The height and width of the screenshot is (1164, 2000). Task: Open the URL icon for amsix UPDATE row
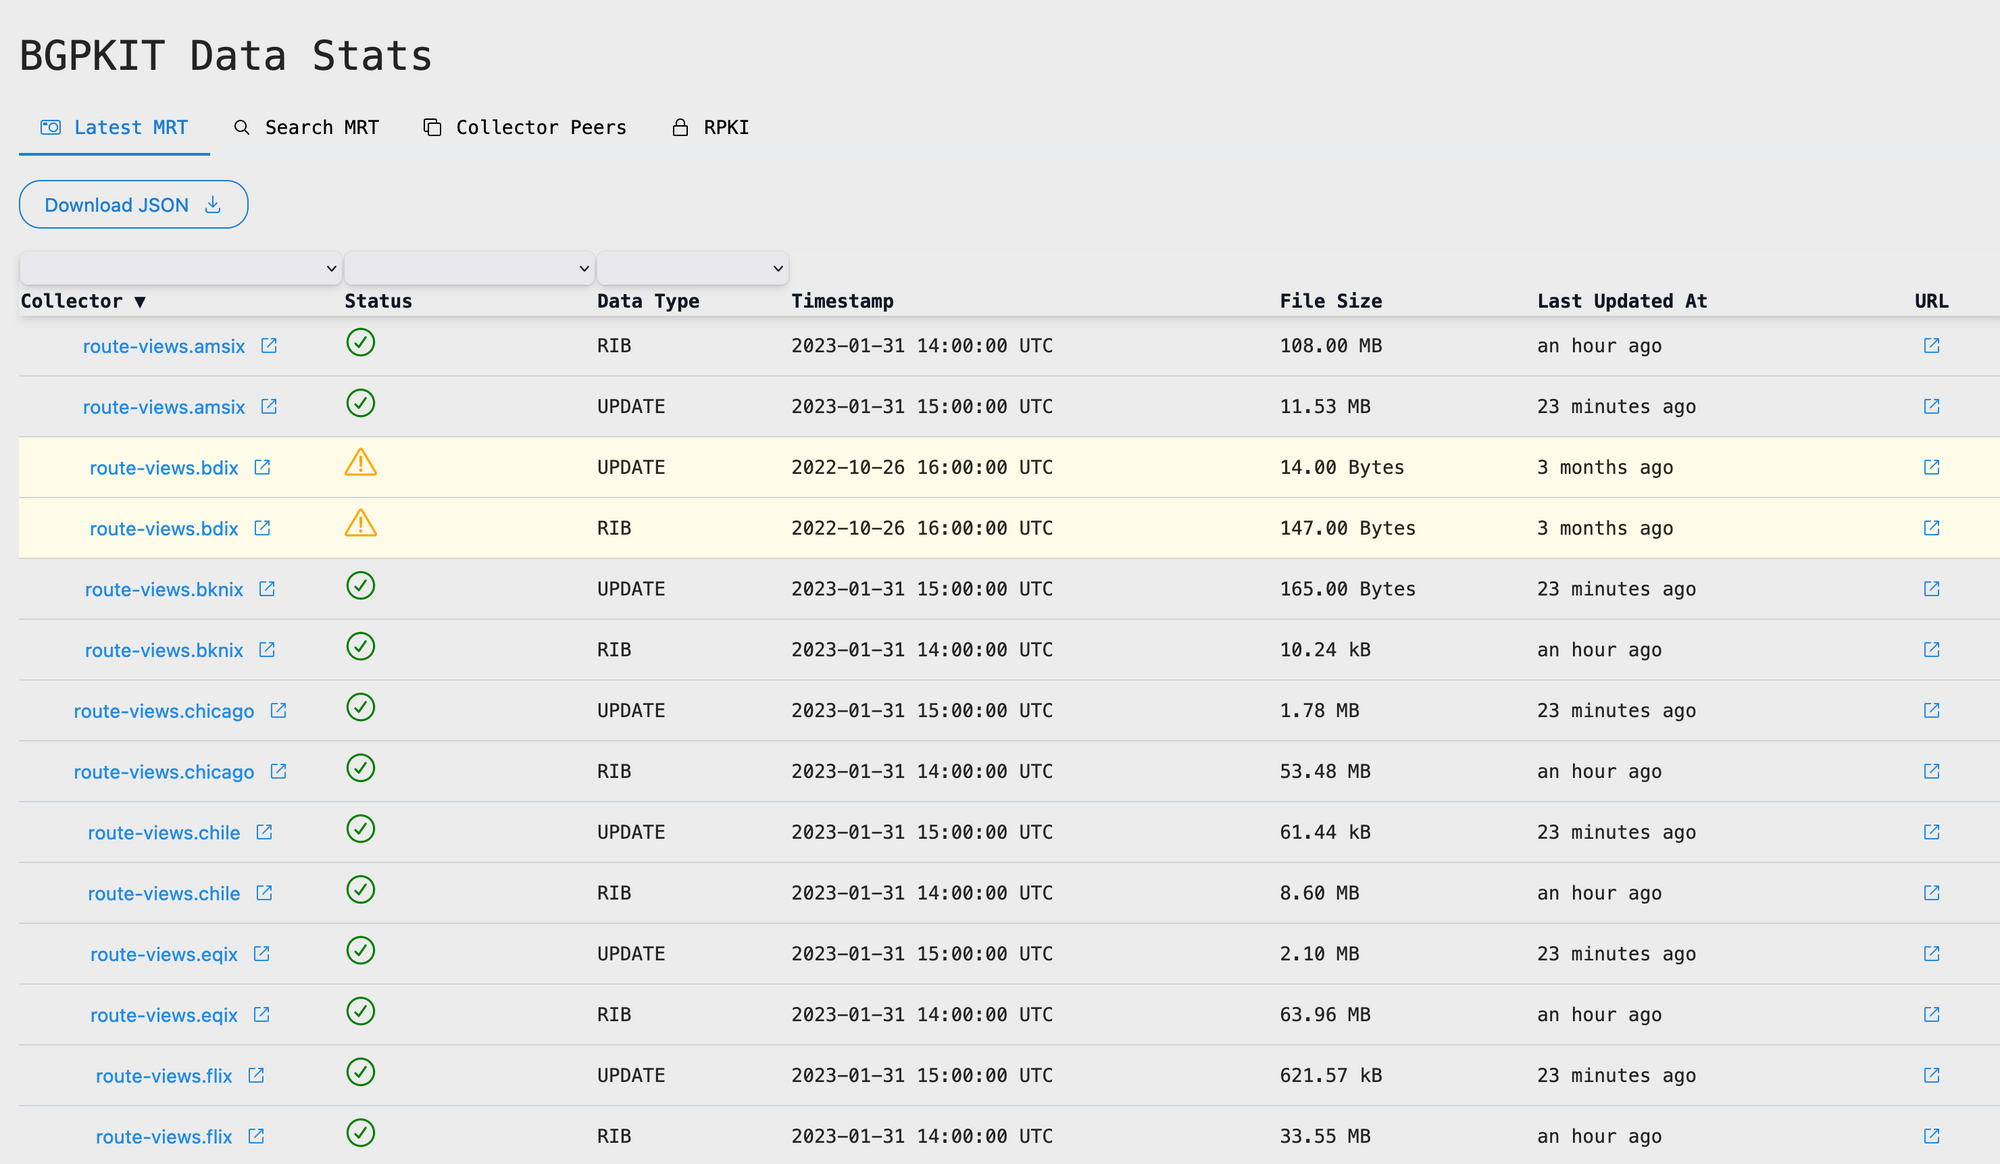coord(1931,406)
